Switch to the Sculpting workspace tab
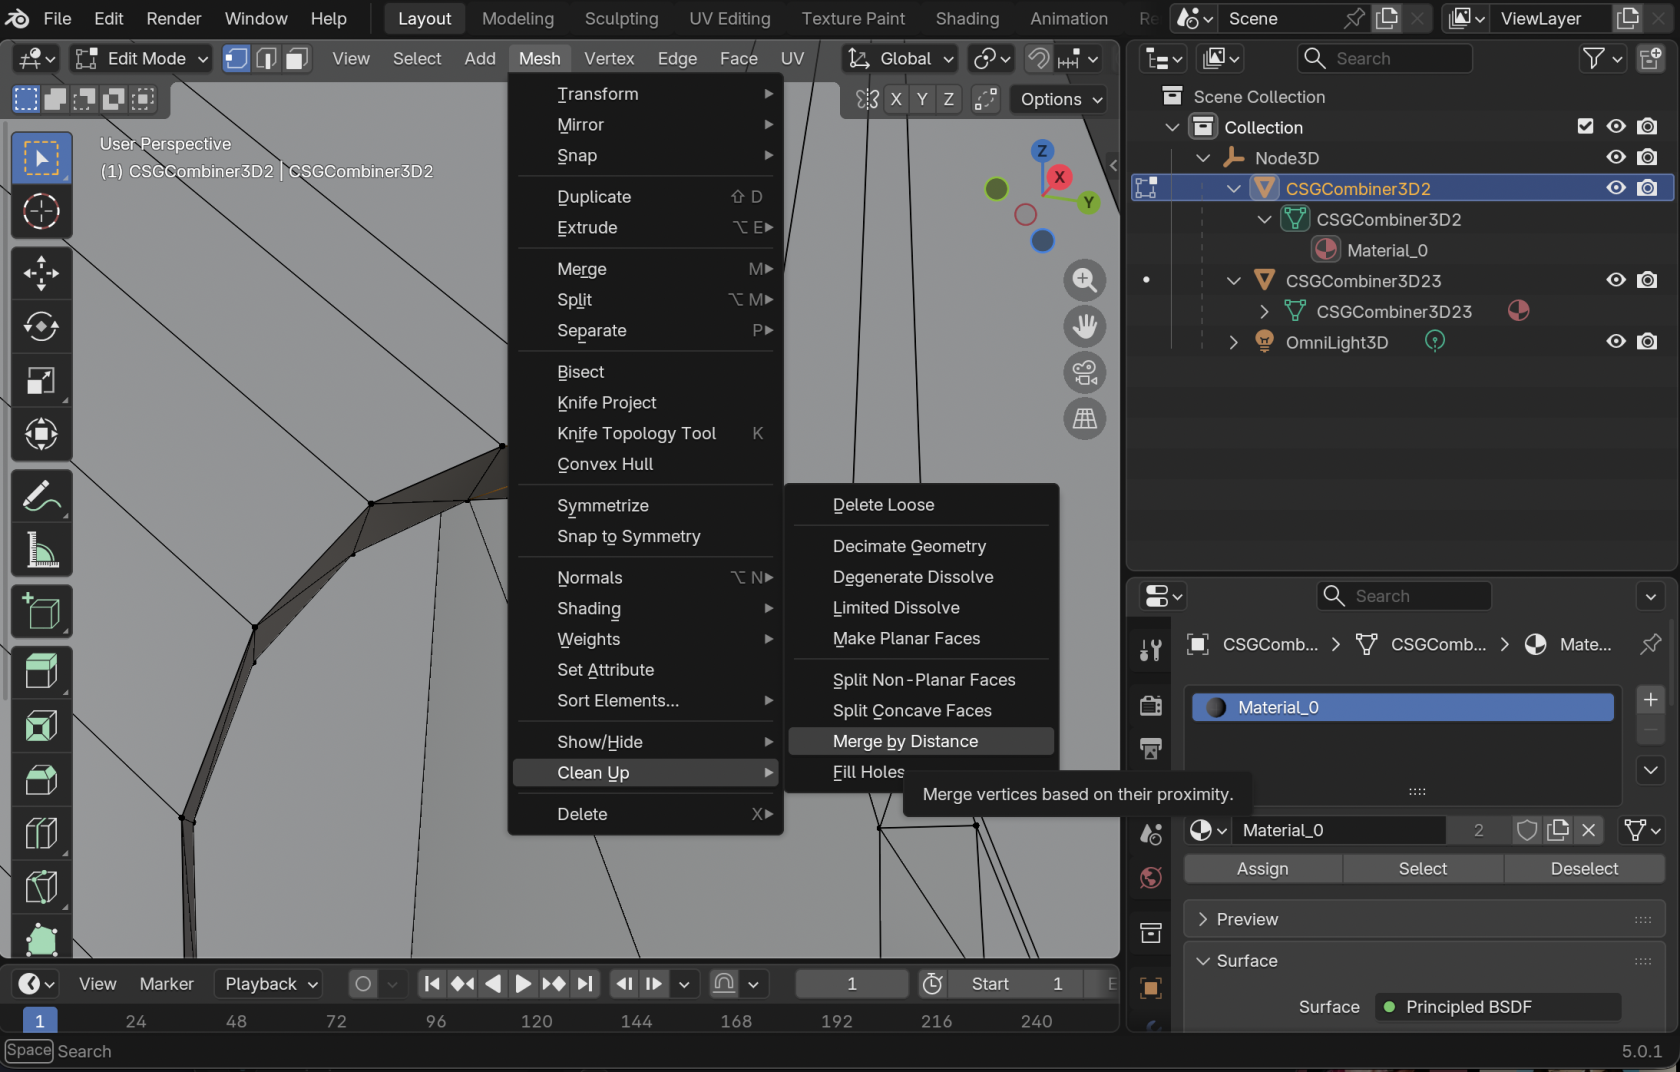1680x1072 pixels. (x=620, y=18)
